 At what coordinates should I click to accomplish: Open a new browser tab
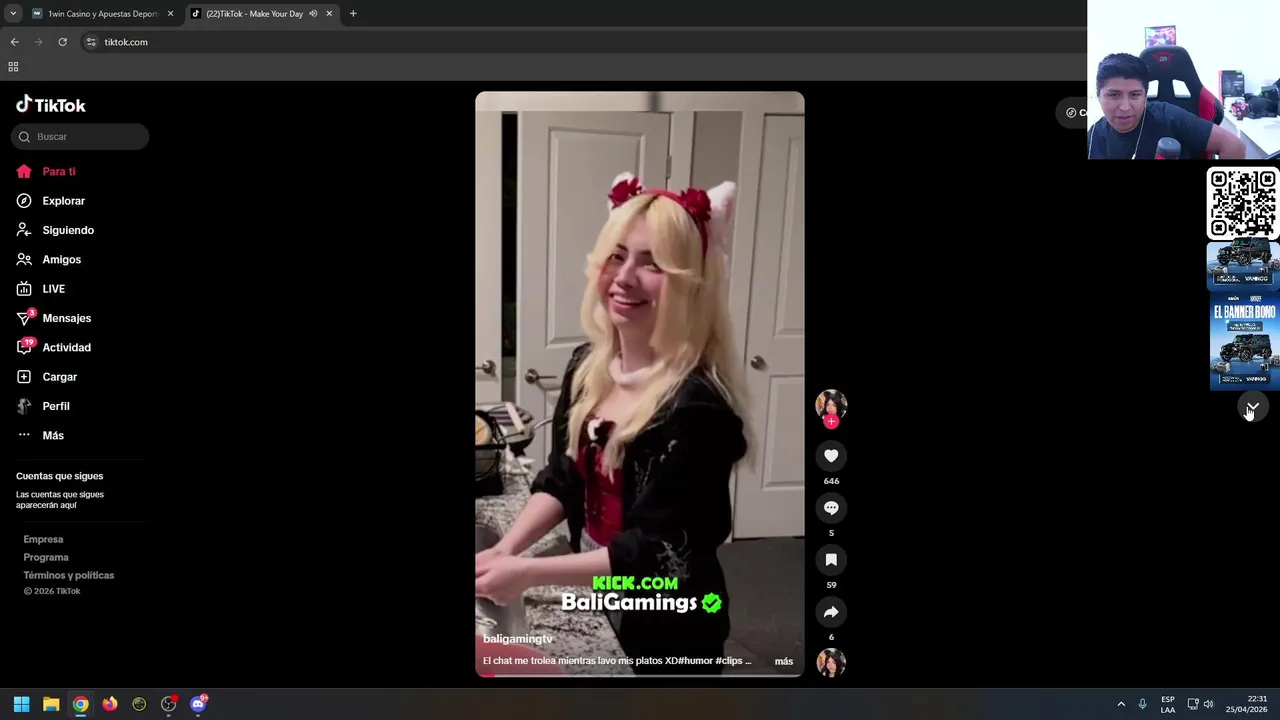point(353,14)
